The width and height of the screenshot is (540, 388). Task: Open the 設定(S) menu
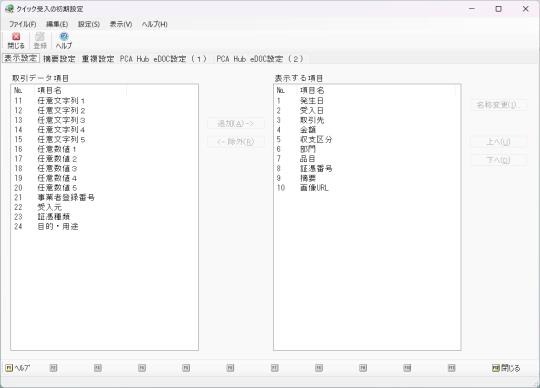click(89, 24)
